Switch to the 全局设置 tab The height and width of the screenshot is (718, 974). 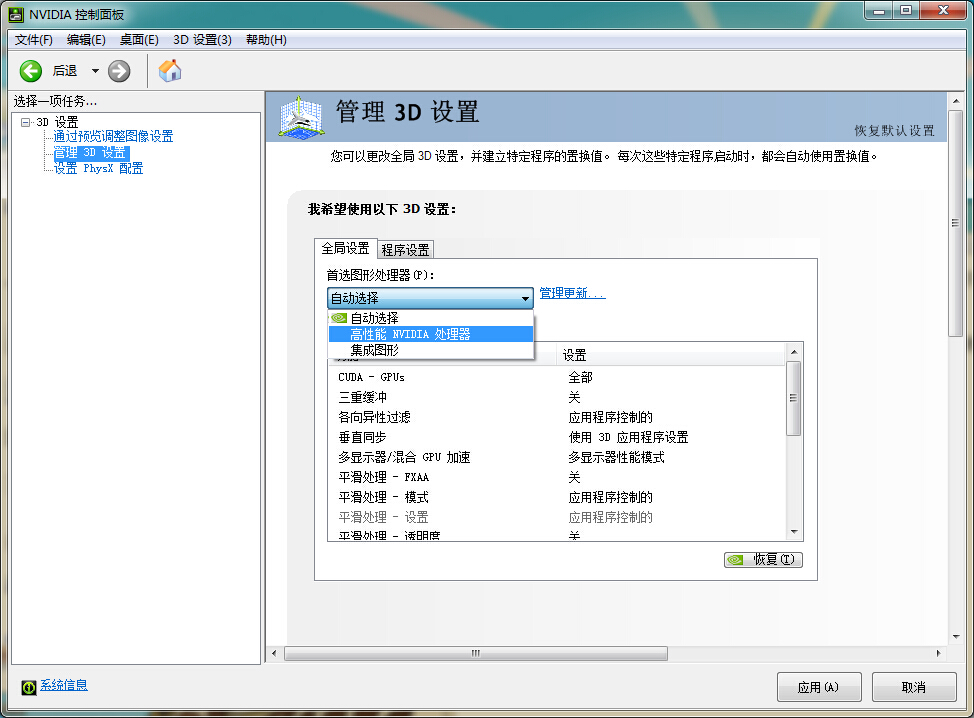345,248
